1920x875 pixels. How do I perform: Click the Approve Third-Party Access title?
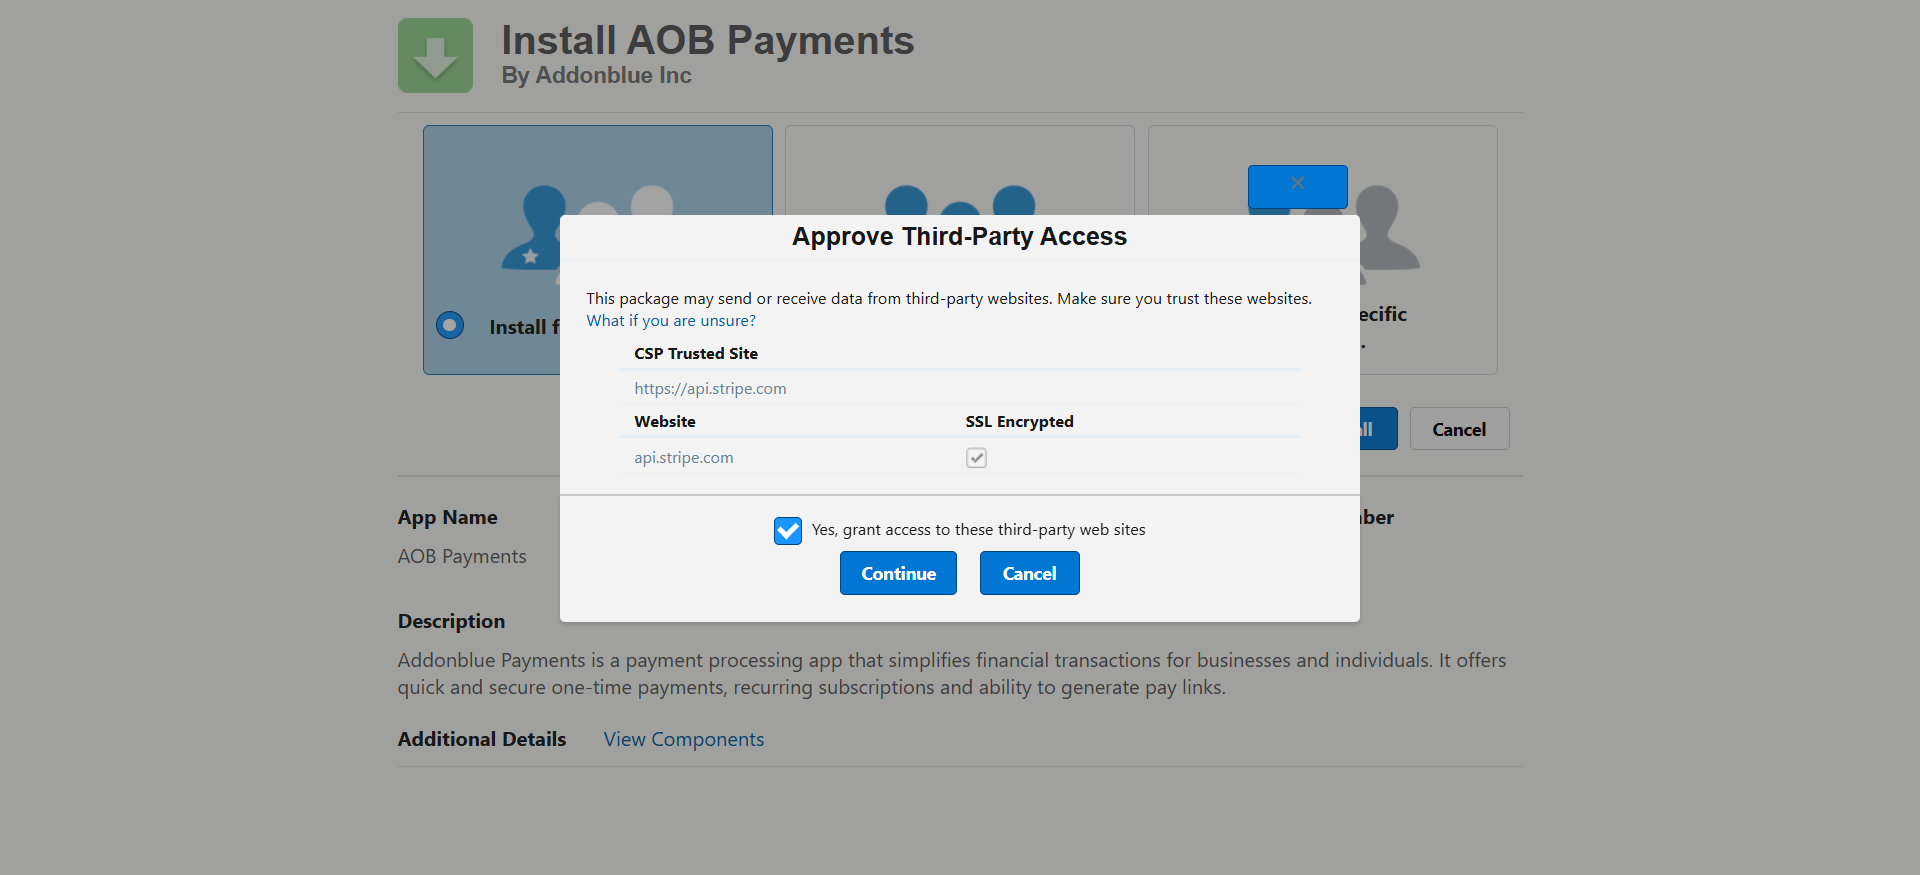tap(960, 236)
